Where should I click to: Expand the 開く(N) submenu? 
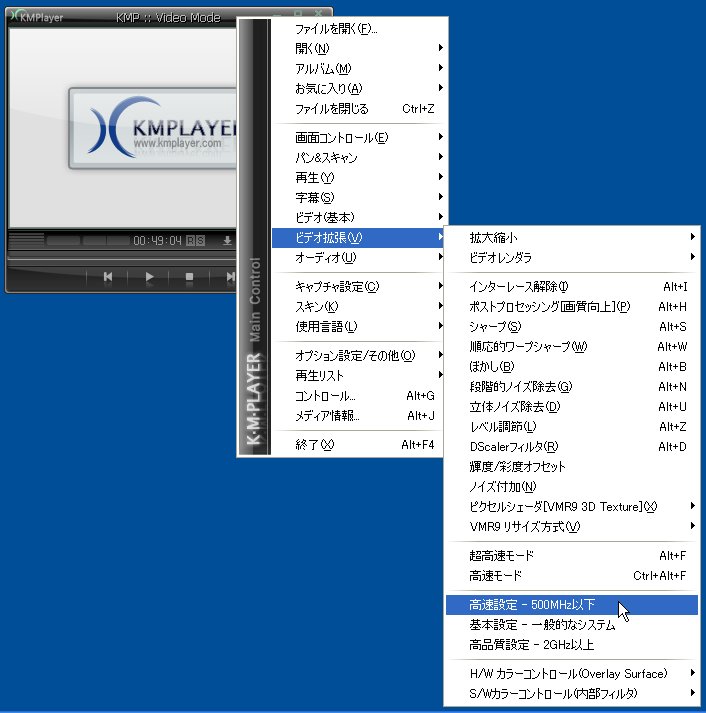pos(360,48)
